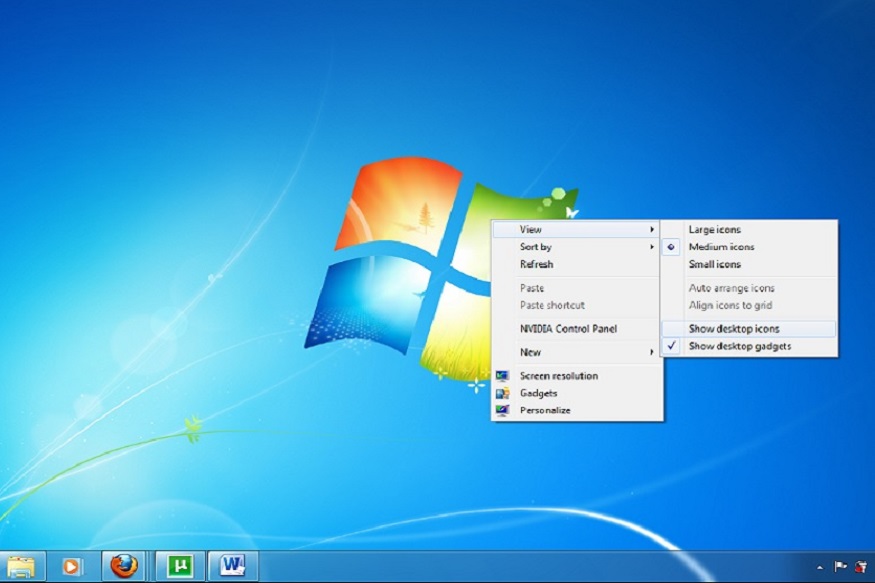This screenshot has height=583, width=875.
Task: Open Firefox from the taskbar
Action: 123,566
